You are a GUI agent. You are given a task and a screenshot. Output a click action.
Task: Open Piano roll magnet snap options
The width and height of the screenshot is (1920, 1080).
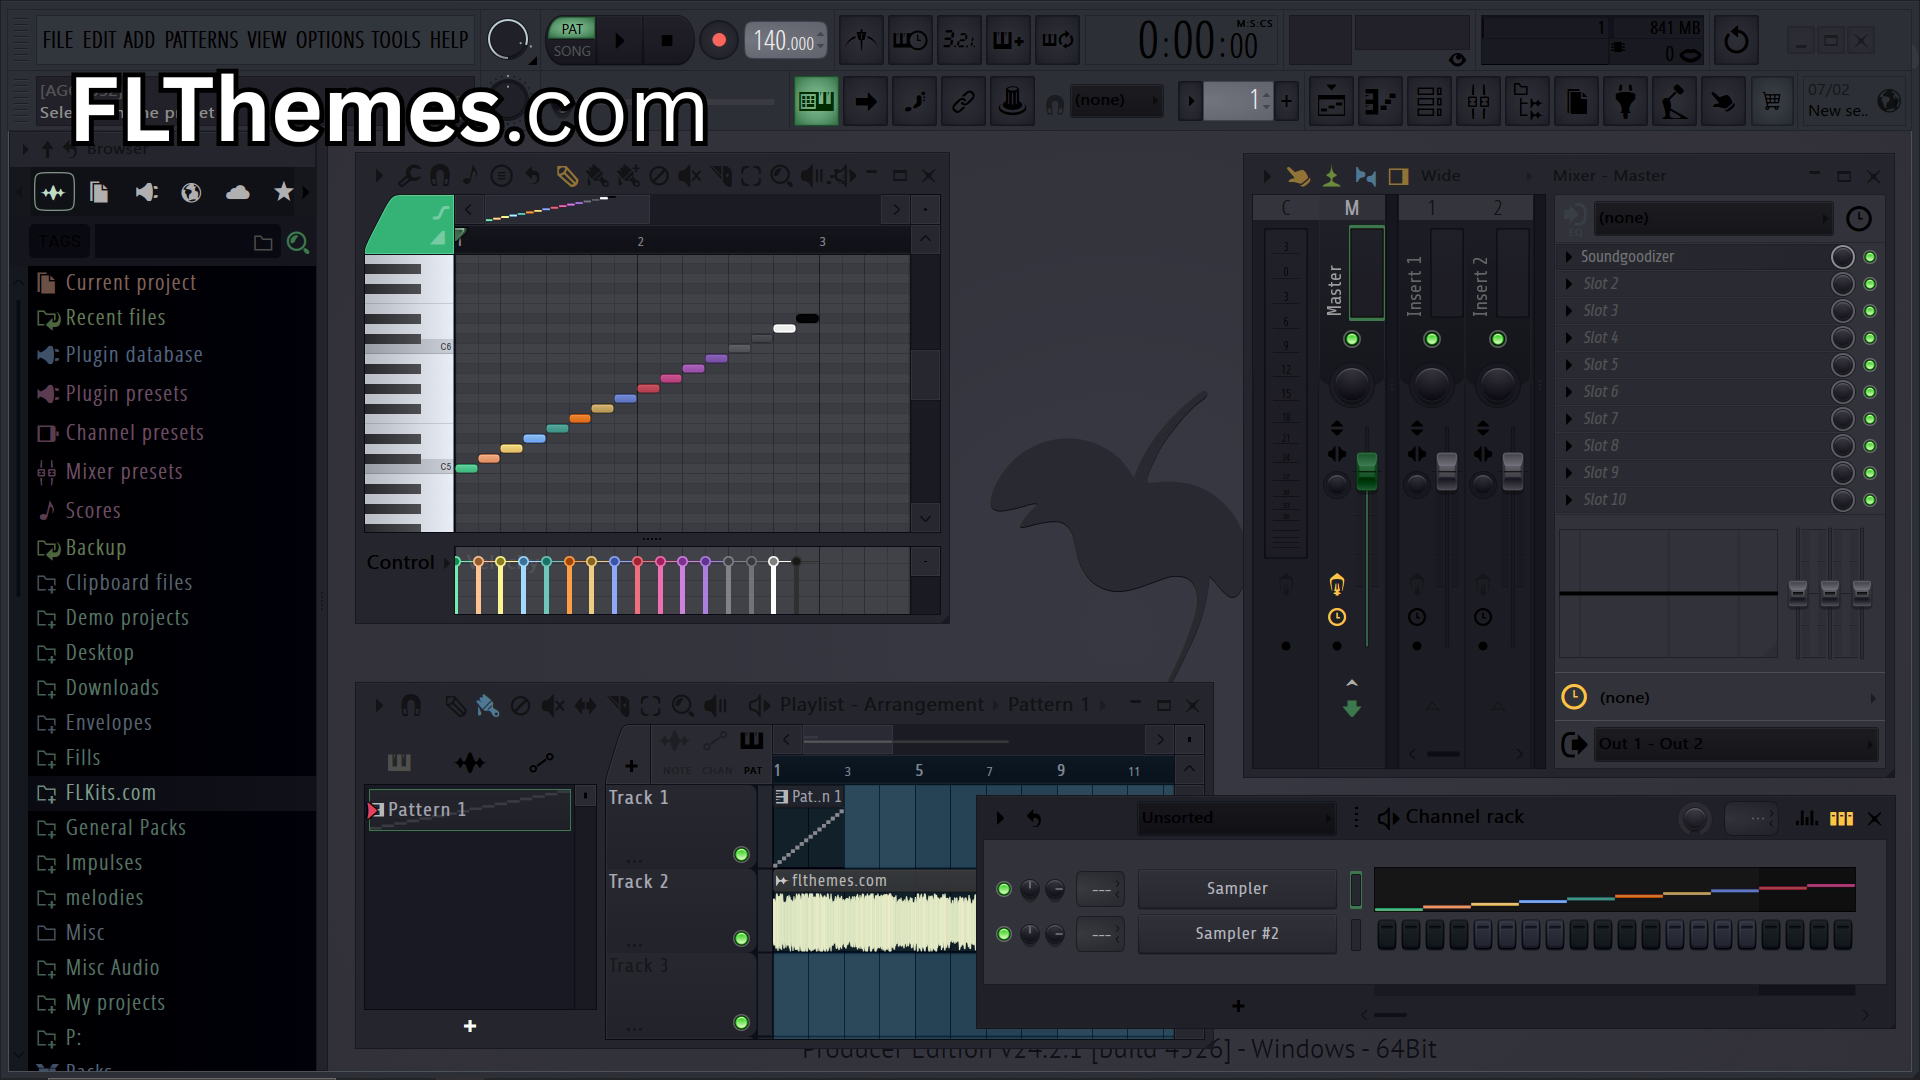pyautogui.click(x=440, y=176)
